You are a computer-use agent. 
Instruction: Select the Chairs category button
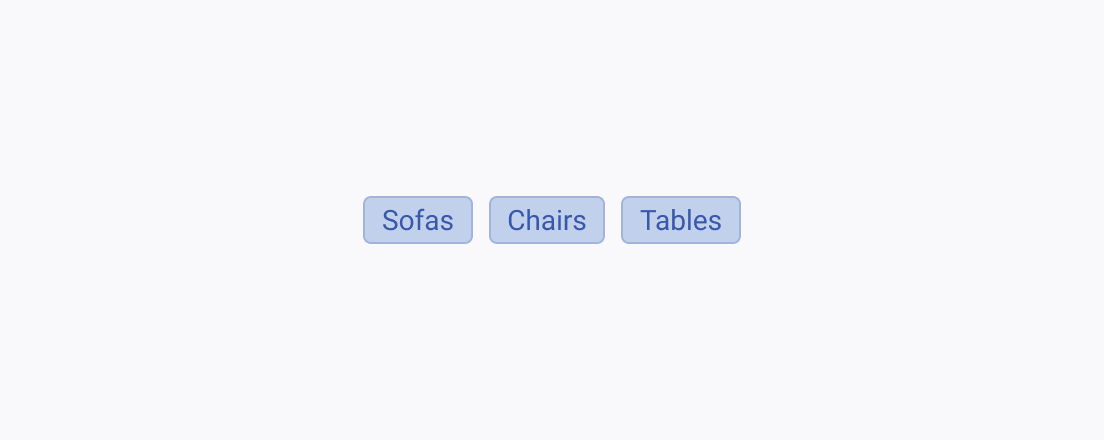pyautogui.click(x=547, y=220)
